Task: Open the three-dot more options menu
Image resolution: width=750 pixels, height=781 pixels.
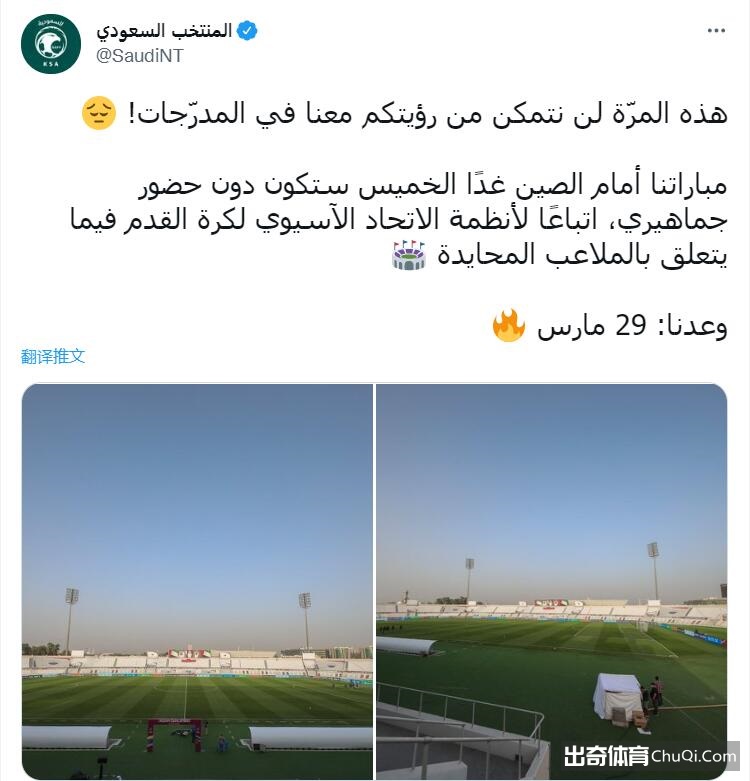Action: pyautogui.click(x=716, y=31)
